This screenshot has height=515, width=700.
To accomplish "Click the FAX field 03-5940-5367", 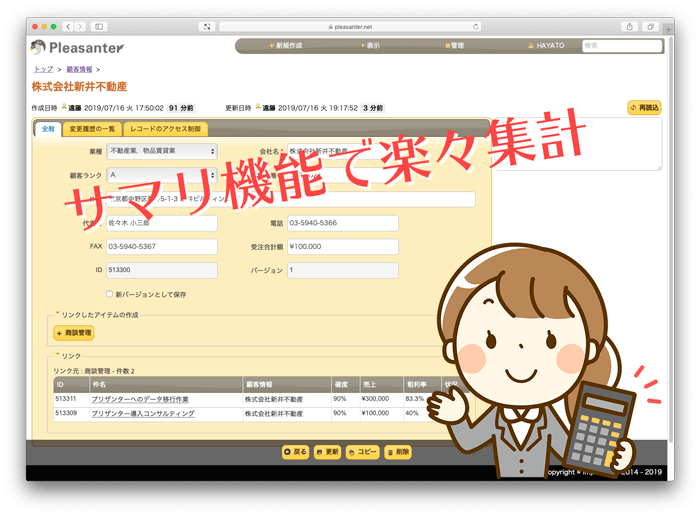I will pyautogui.click(x=162, y=247).
